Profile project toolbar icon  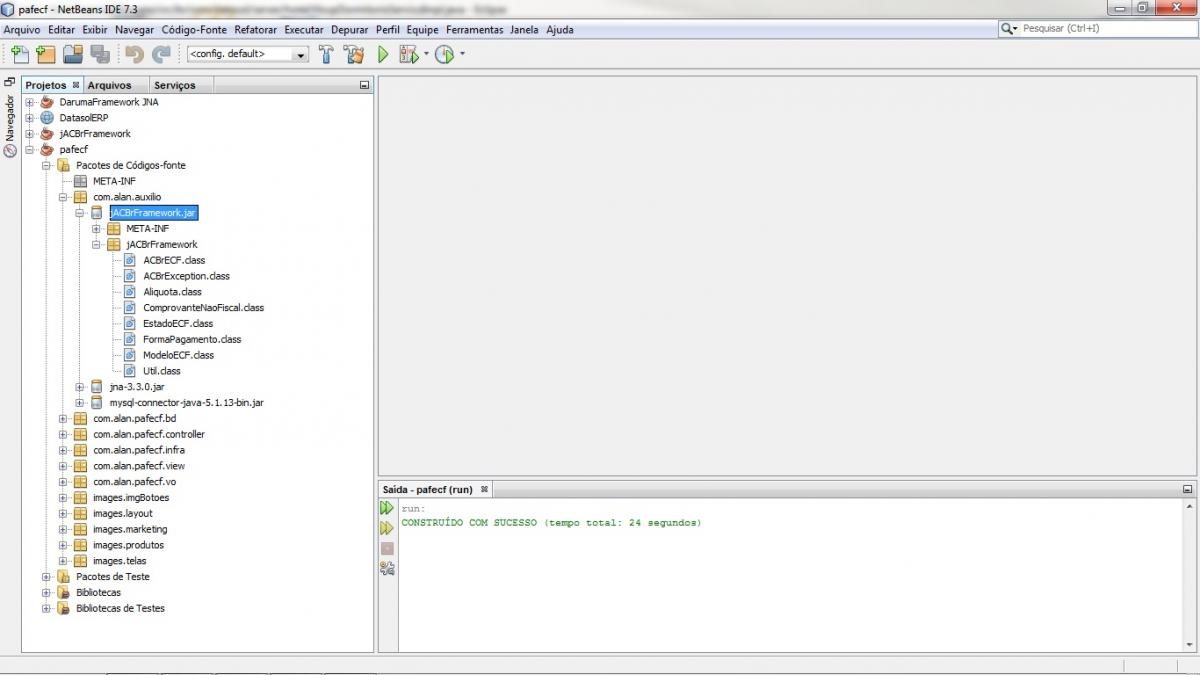click(x=444, y=54)
